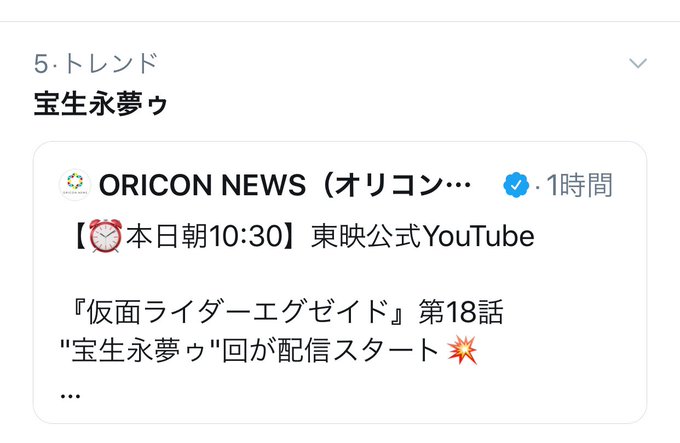680x443 pixels.
Task: Click the alarm clock emoji
Action: tap(105, 236)
